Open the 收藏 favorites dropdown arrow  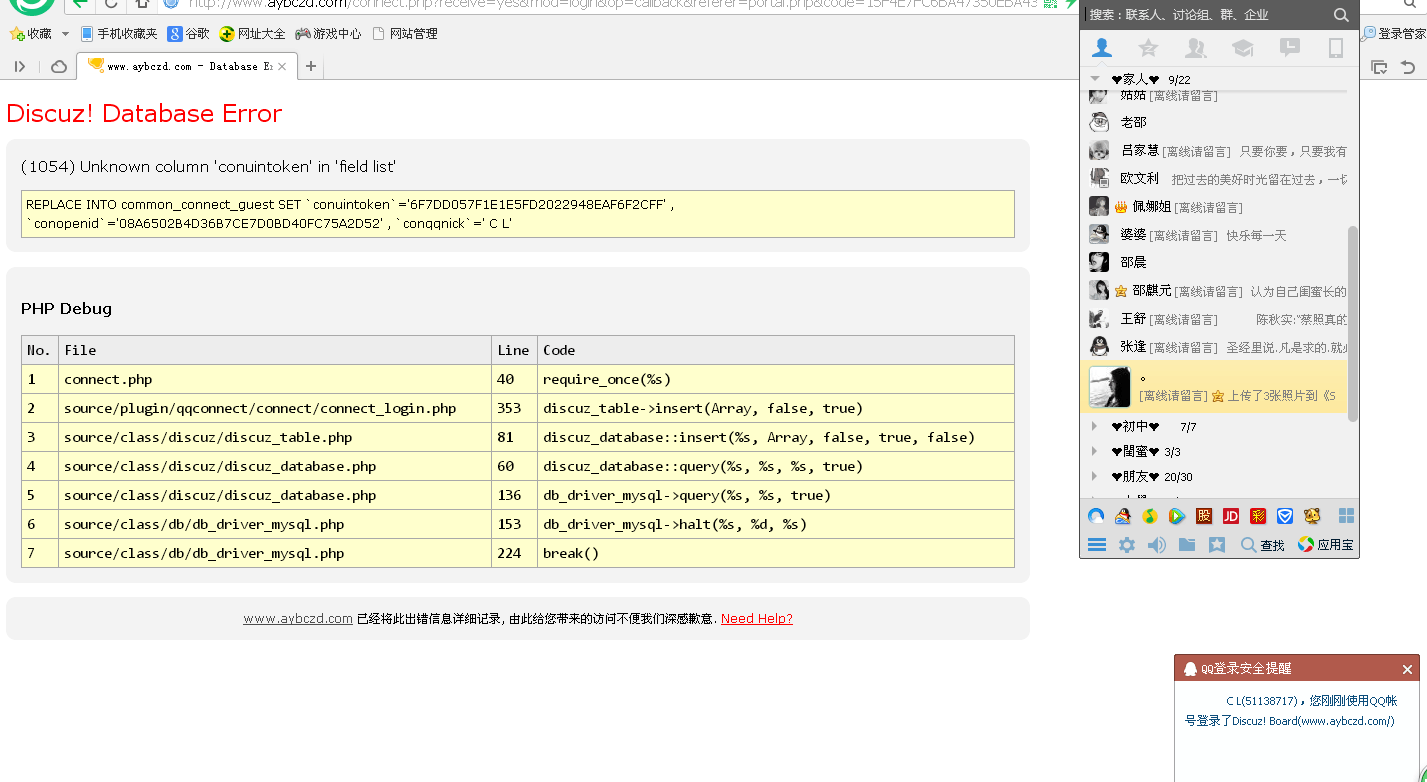[65, 34]
